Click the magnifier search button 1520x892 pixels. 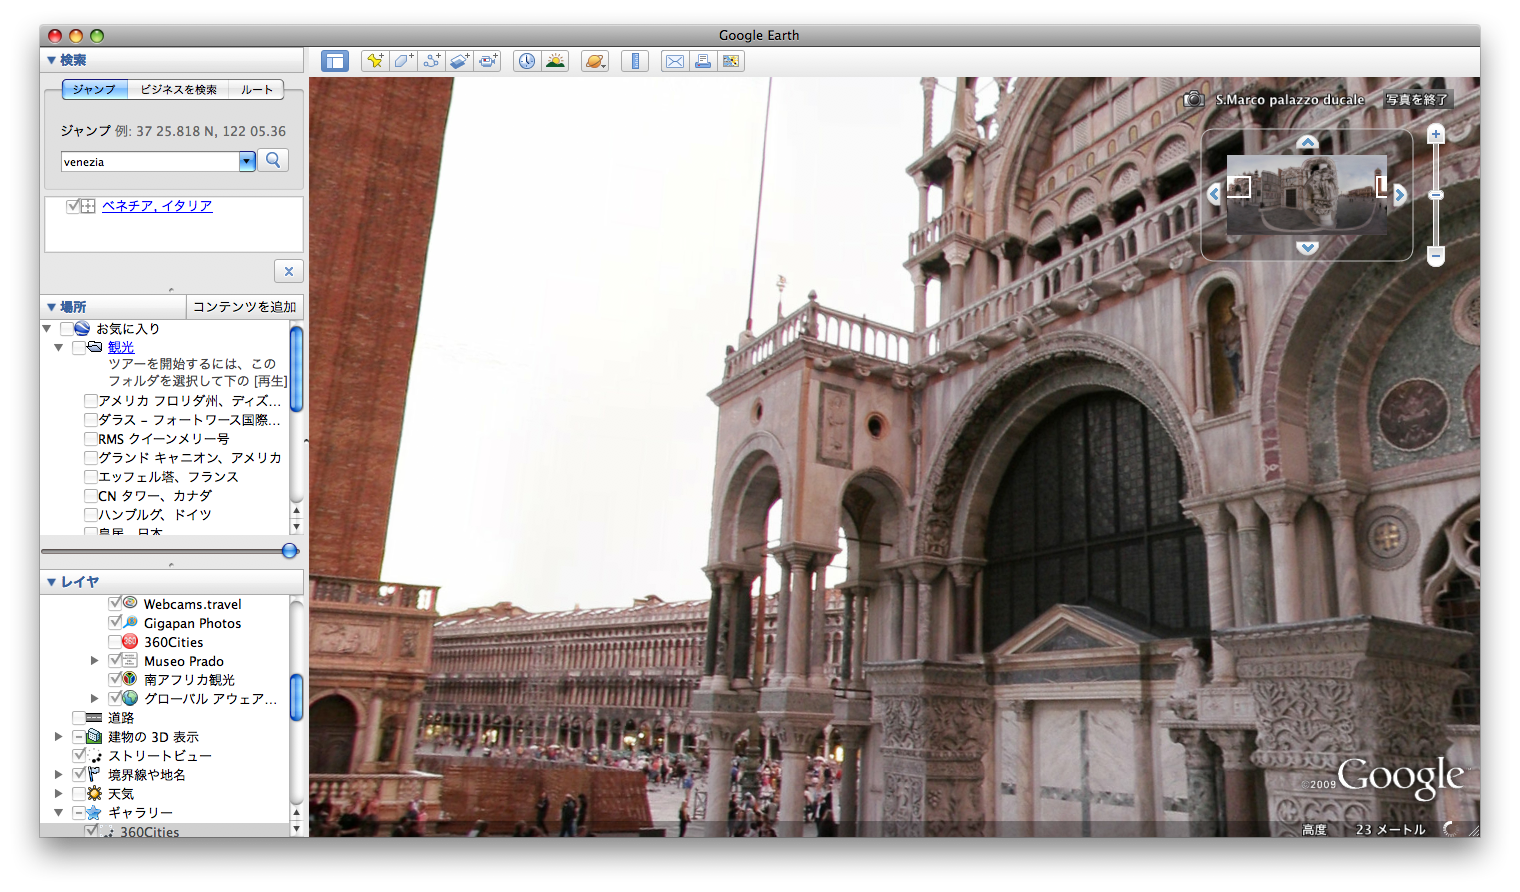tap(273, 160)
